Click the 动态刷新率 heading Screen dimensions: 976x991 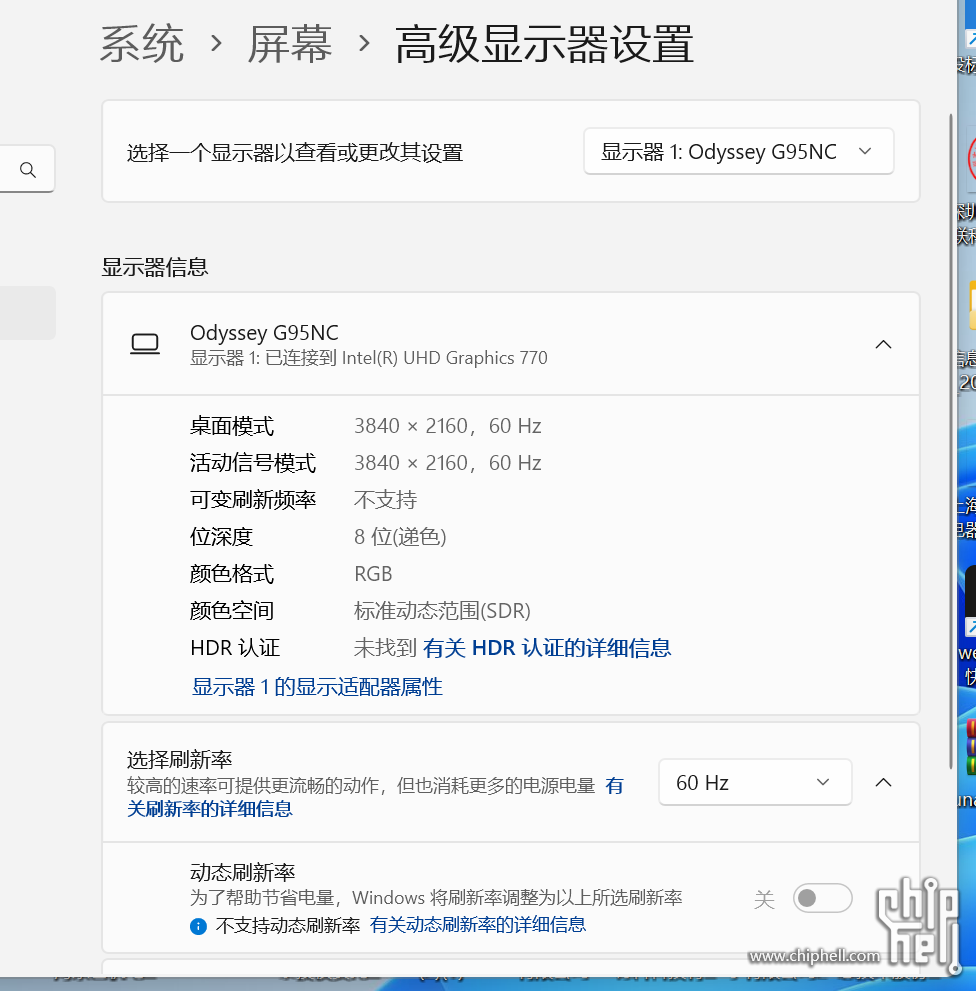pyautogui.click(x=243, y=872)
